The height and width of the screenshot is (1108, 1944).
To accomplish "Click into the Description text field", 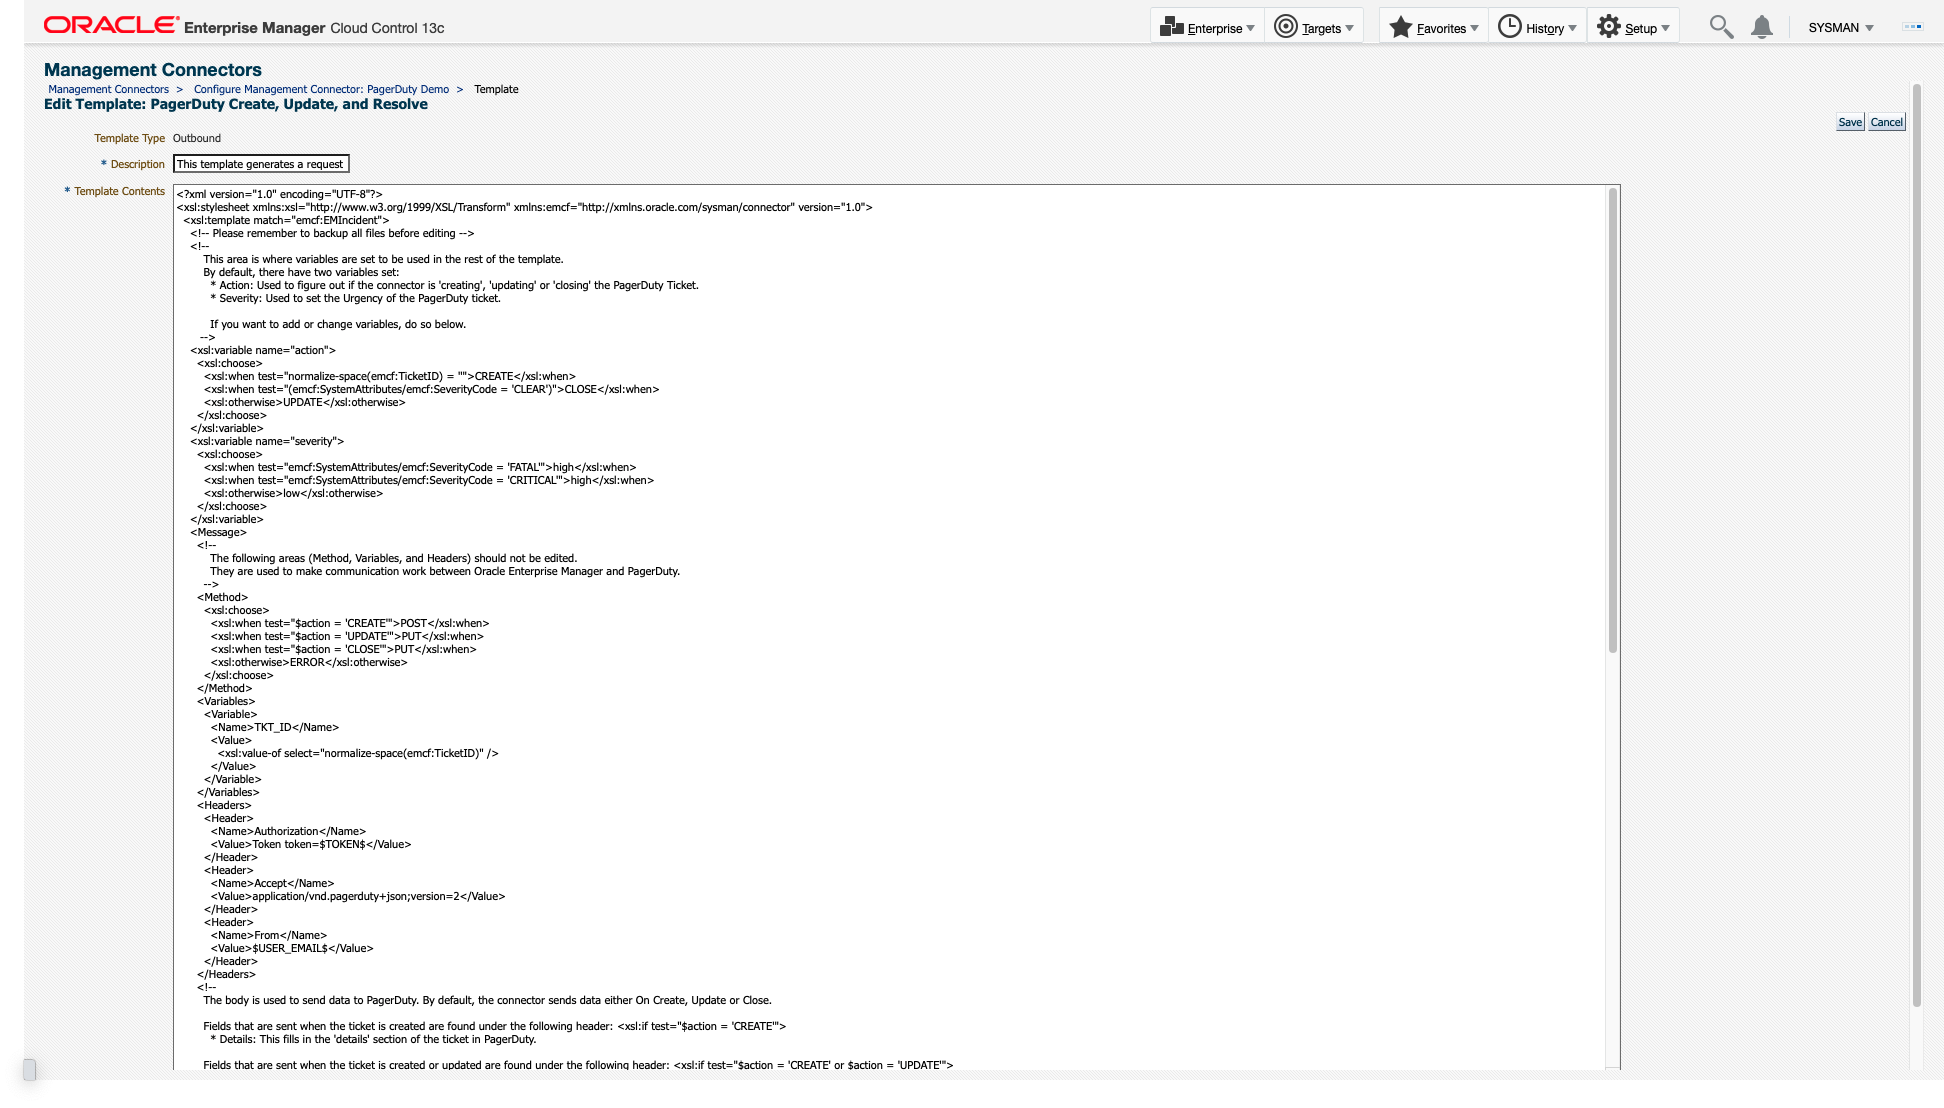I will tap(261, 164).
